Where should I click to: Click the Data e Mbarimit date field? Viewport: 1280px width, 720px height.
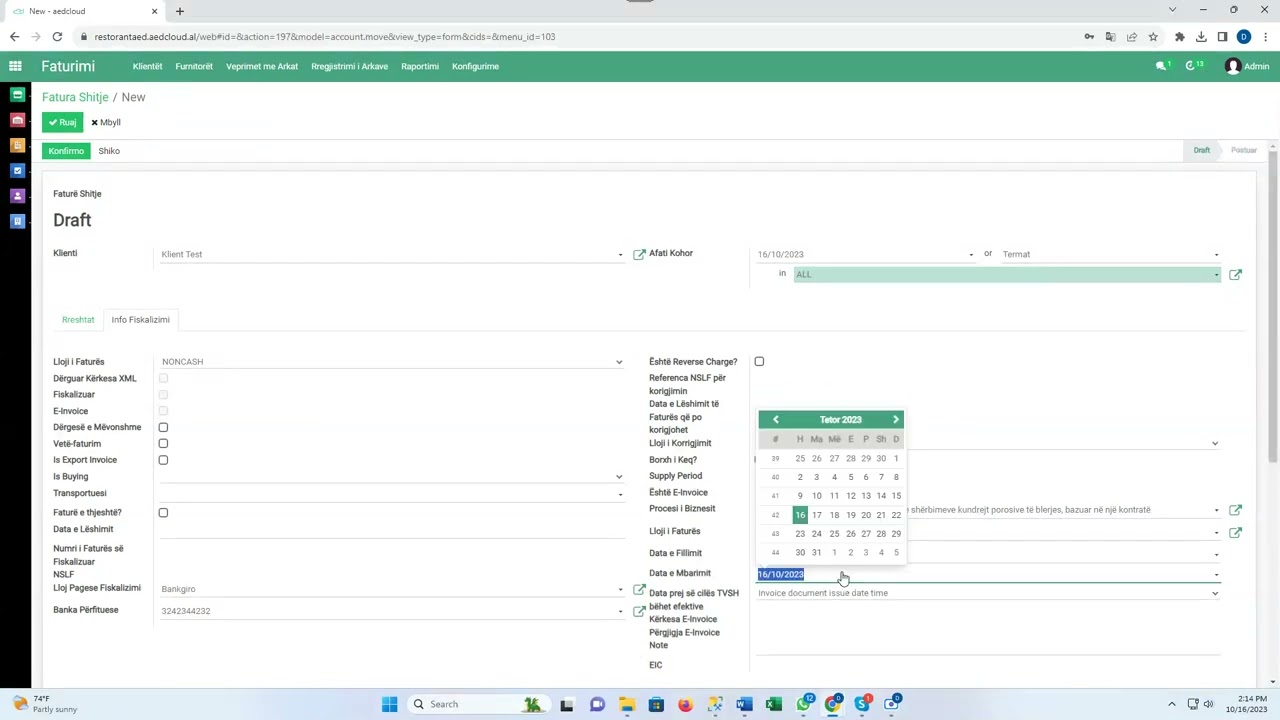click(988, 574)
